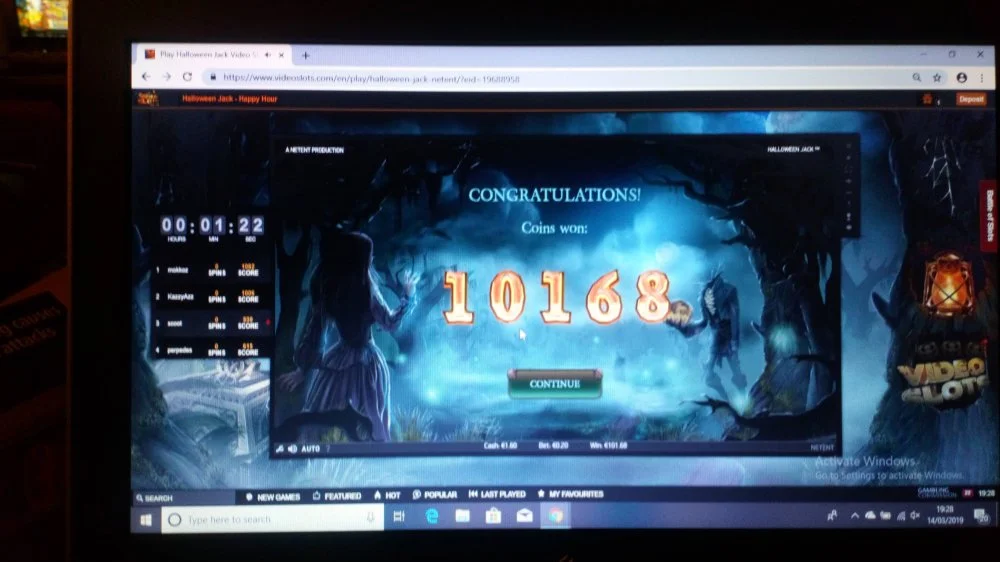Open Microsoft Store from the taskbar
Viewport: 1000px width, 562px height.
pyautogui.click(x=494, y=515)
